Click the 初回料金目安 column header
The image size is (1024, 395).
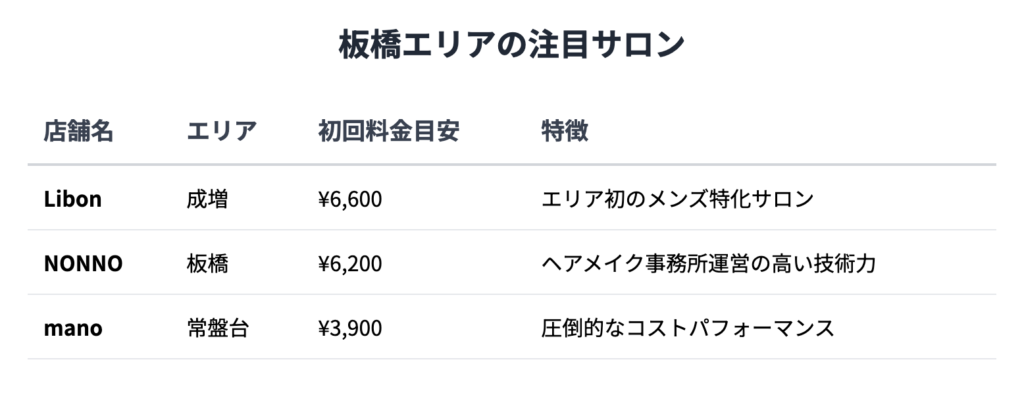(x=389, y=132)
